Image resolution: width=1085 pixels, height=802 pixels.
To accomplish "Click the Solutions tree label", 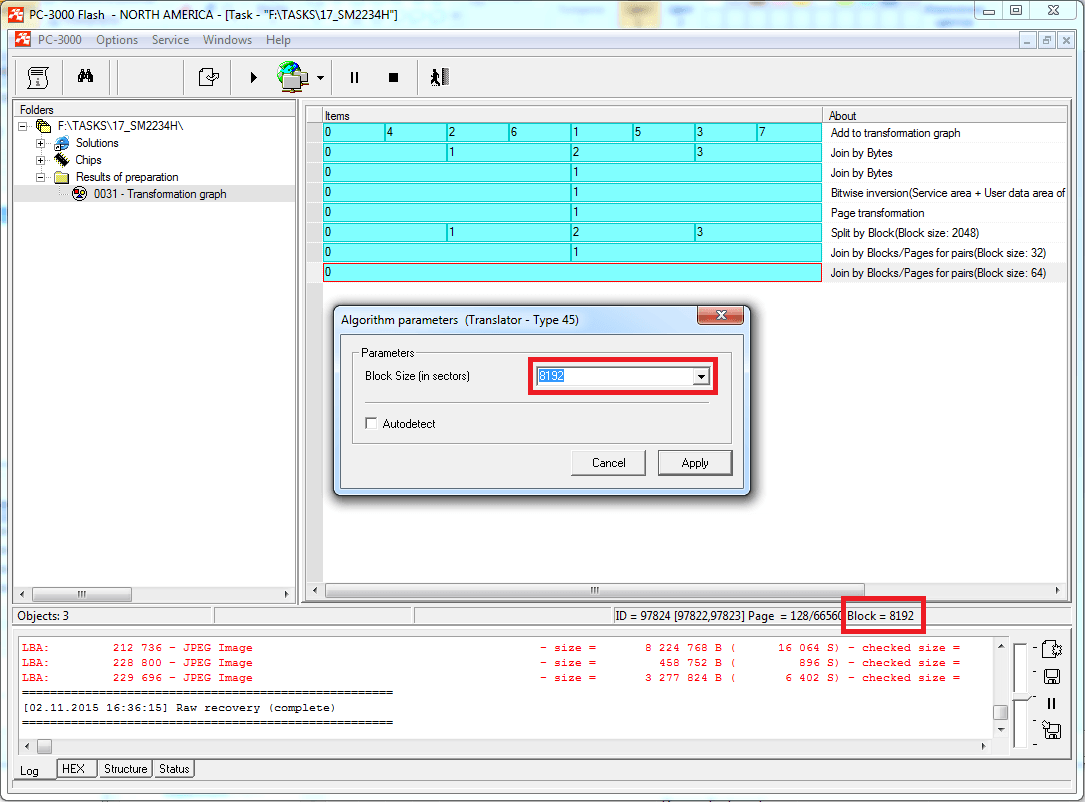I will (x=97, y=143).
